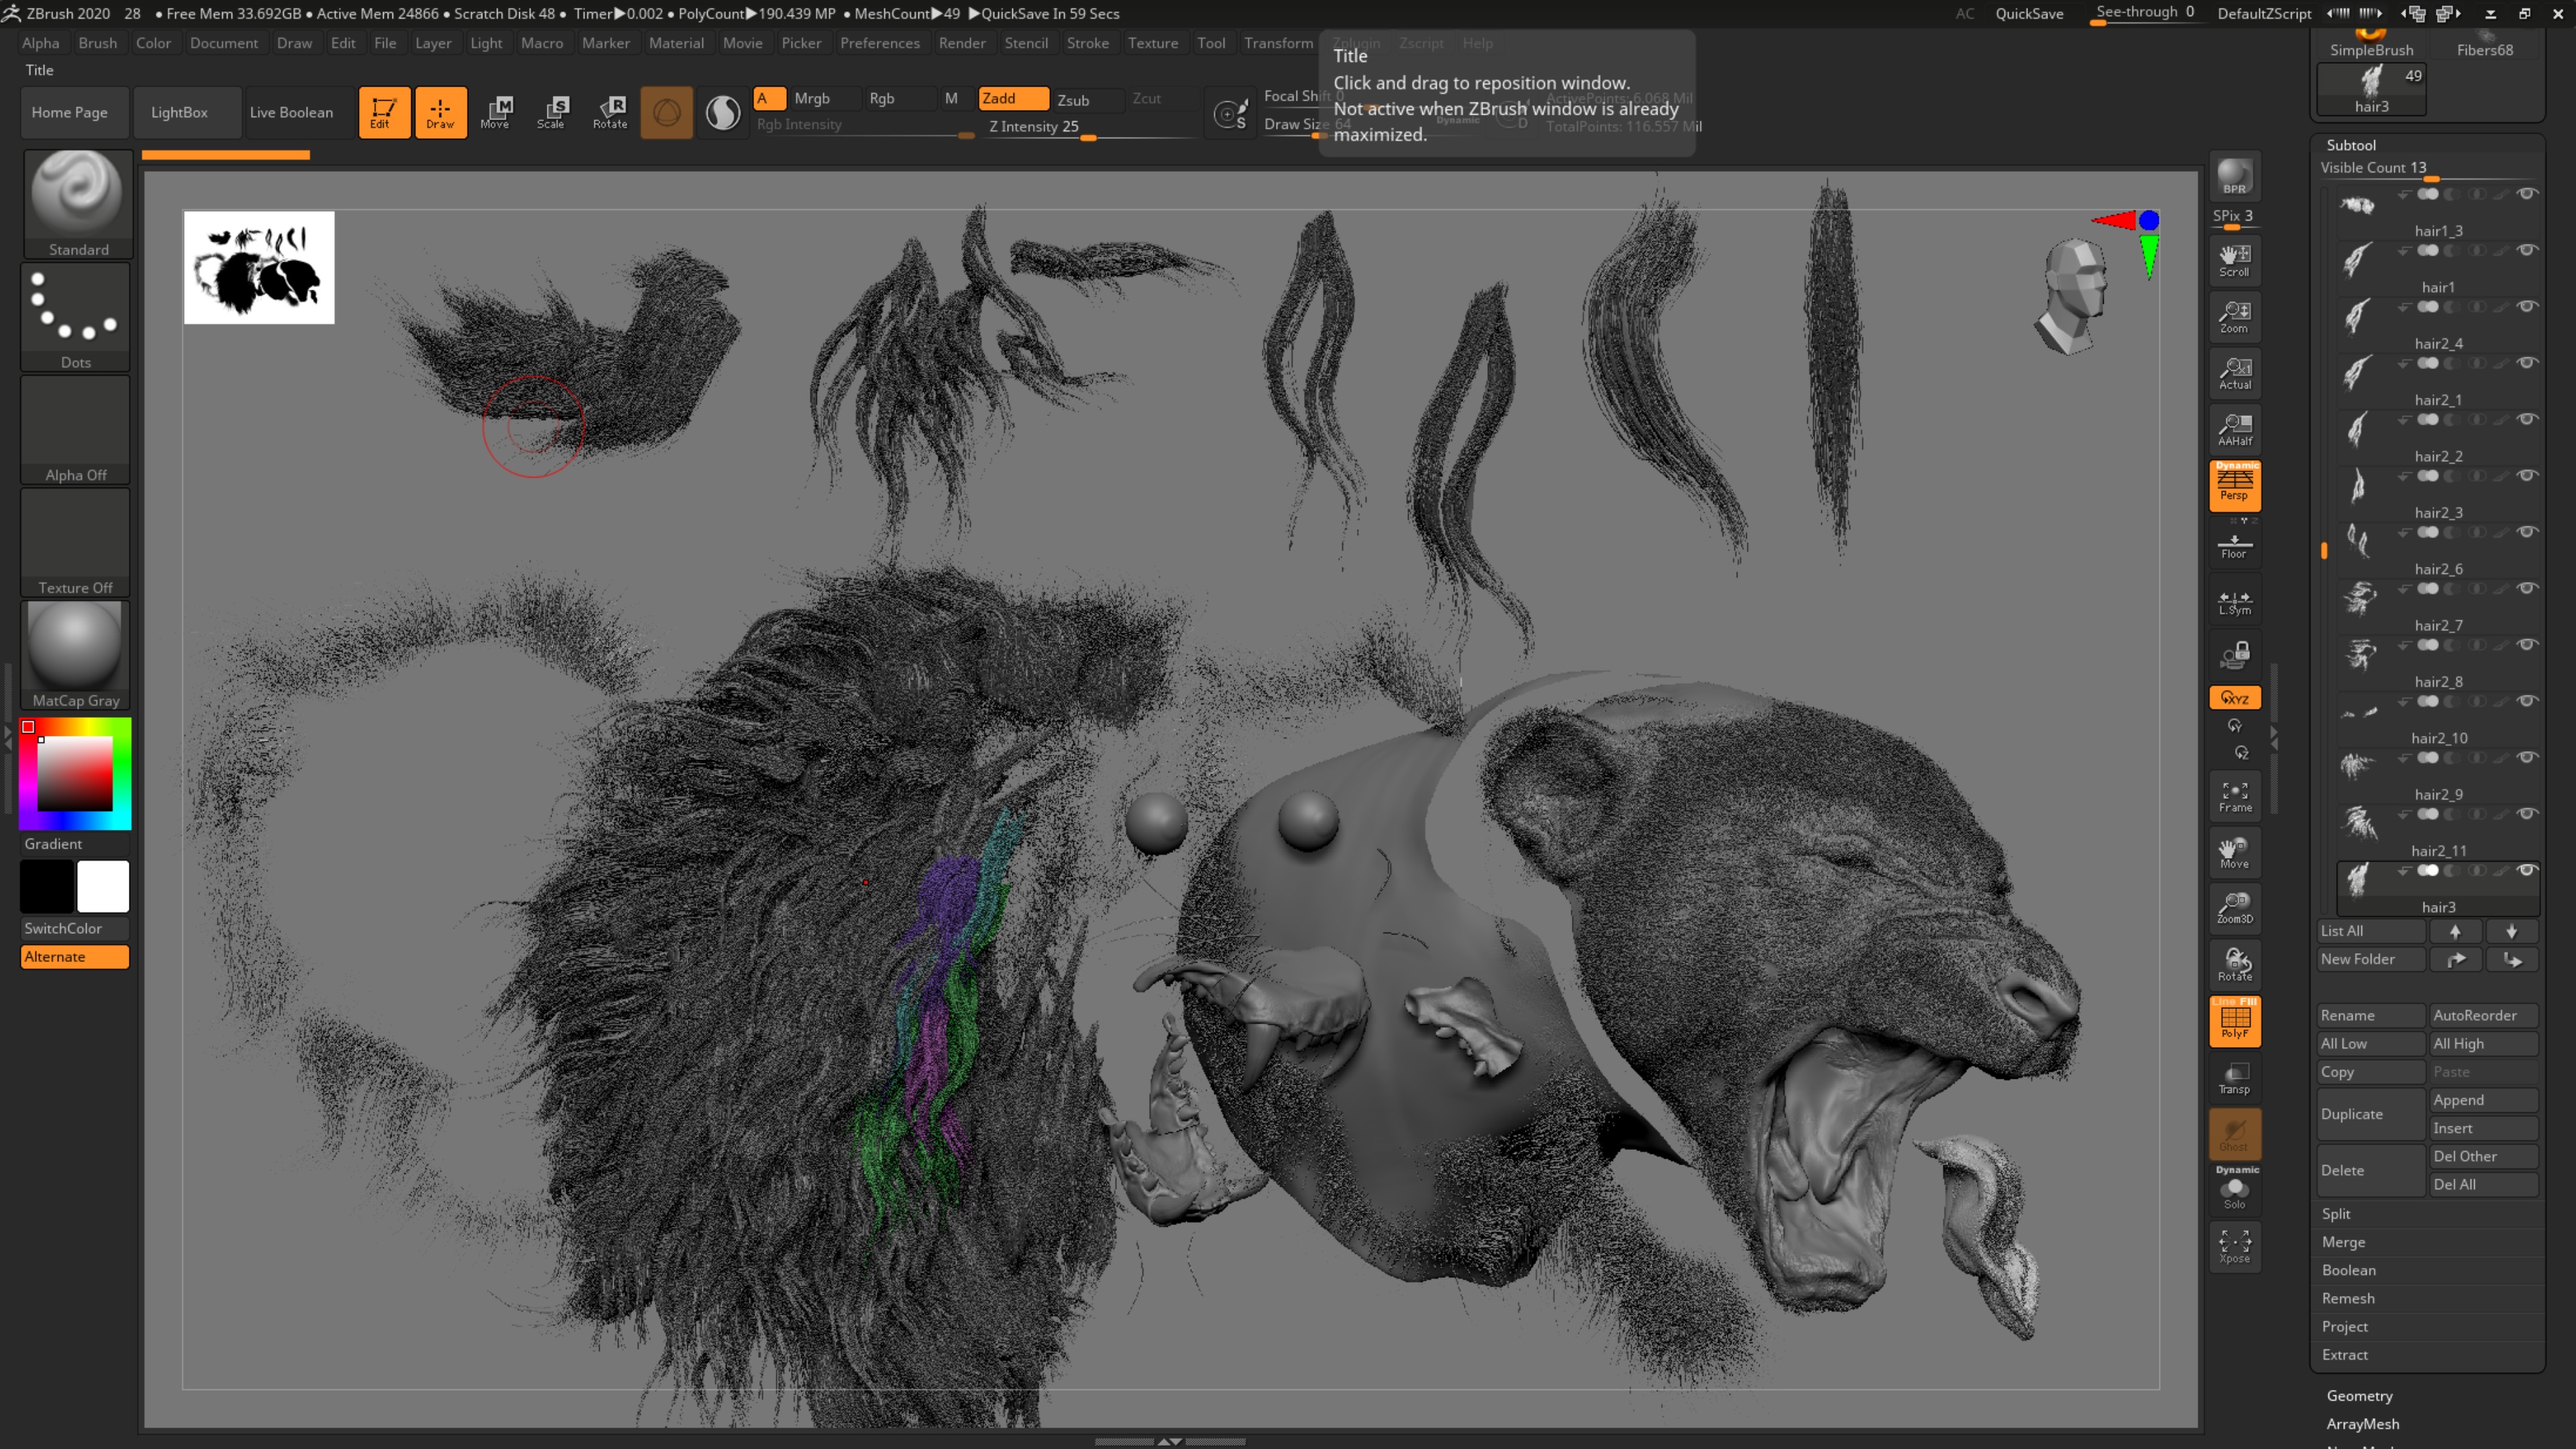
Task: Open the Alpha Off picker
Action: click(x=76, y=430)
